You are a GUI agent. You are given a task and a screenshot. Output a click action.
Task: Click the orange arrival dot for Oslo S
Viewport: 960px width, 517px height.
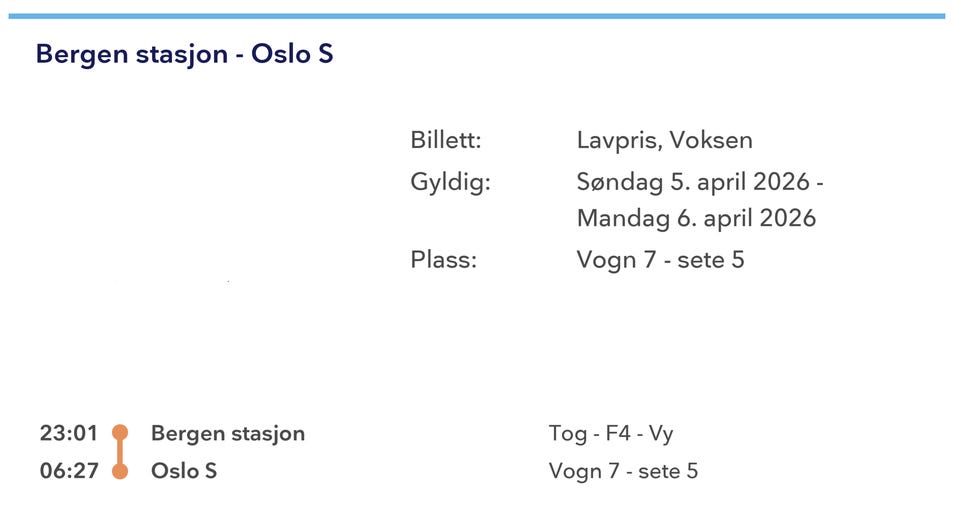120,471
